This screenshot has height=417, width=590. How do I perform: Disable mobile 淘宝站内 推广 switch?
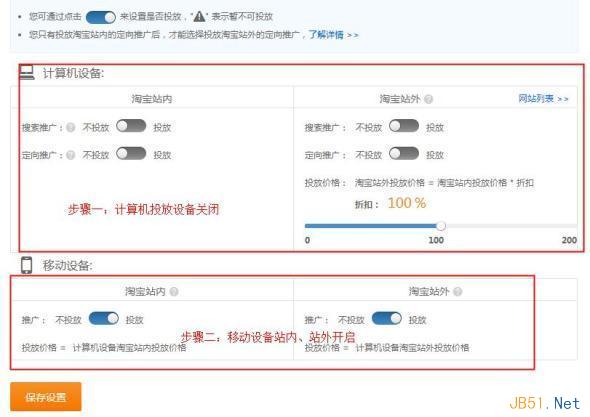tap(104, 318)
